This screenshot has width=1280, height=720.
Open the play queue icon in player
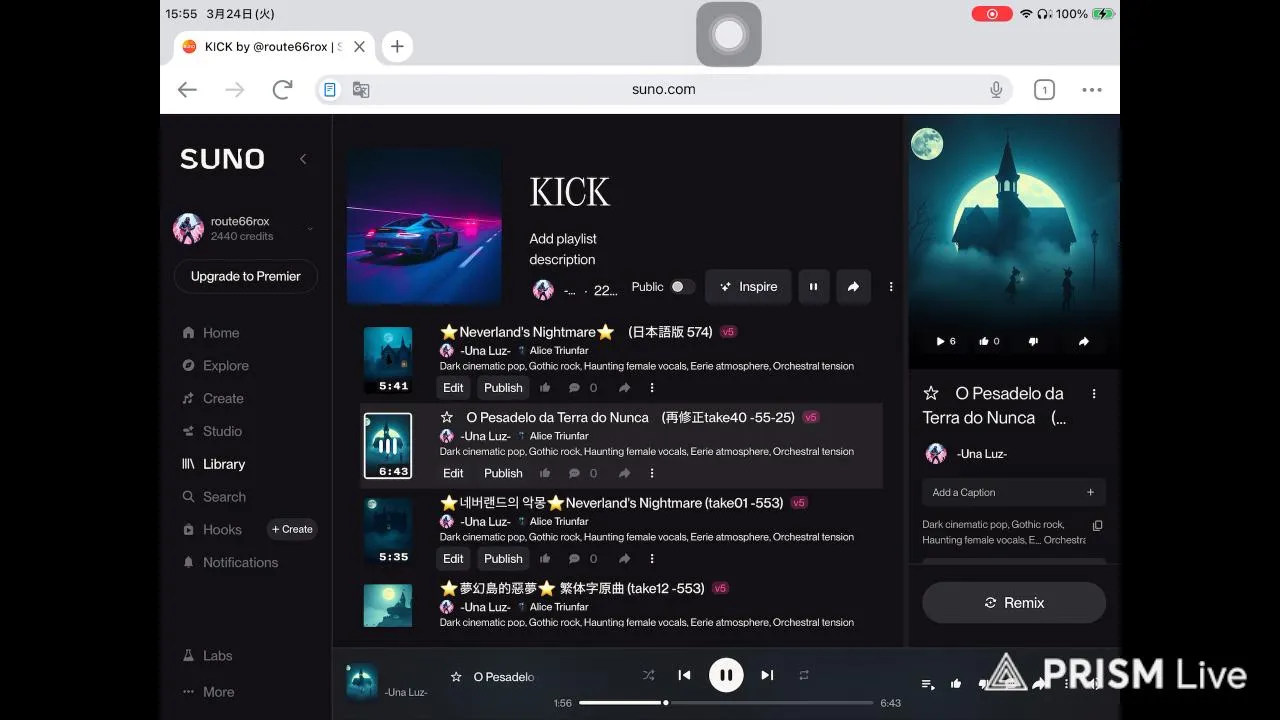point(928,684)
